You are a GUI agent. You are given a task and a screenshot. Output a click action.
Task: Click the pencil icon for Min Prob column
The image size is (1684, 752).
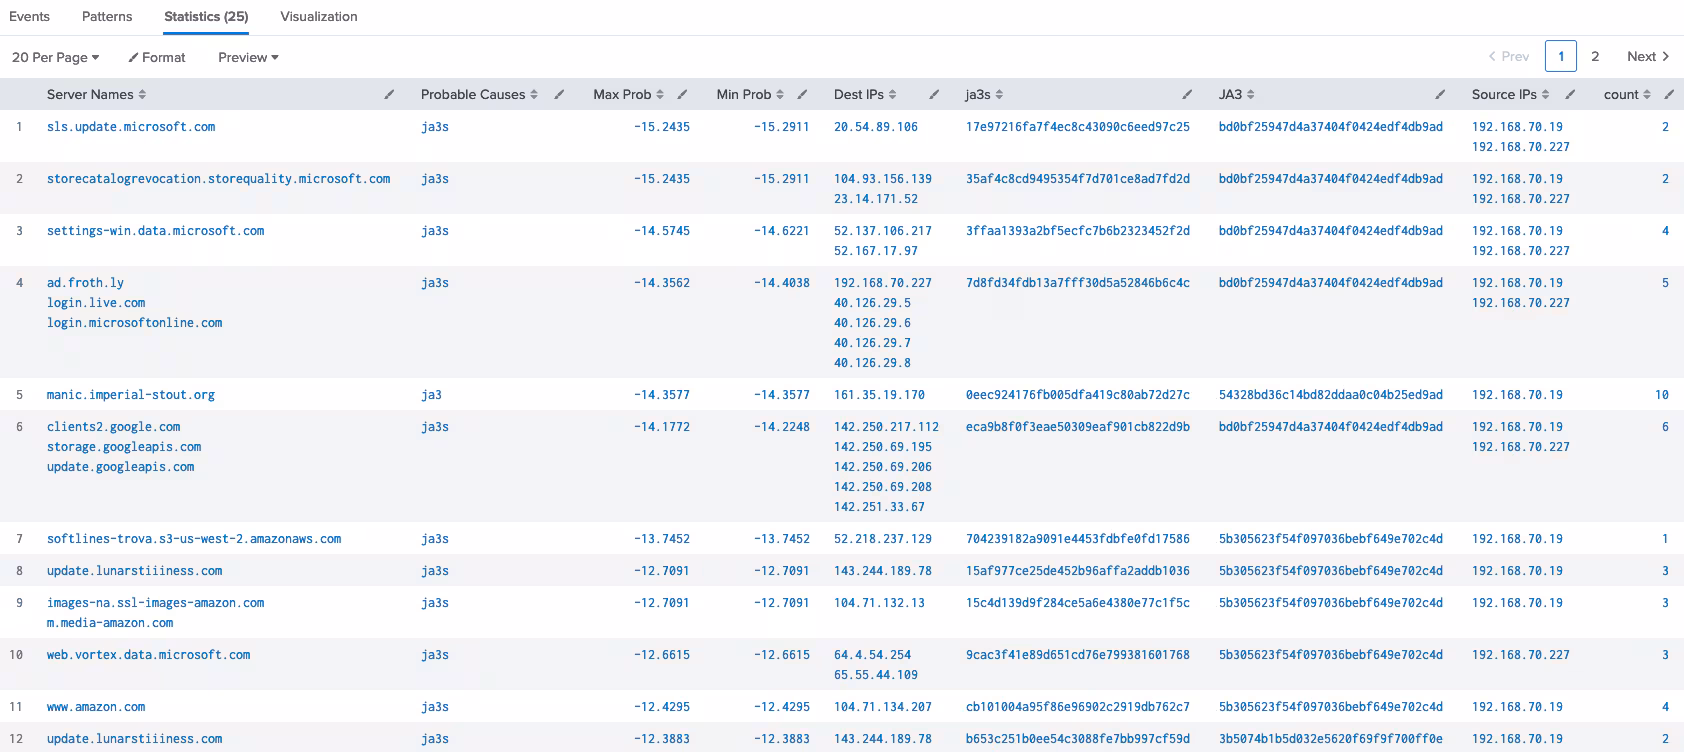coord(802,95)
